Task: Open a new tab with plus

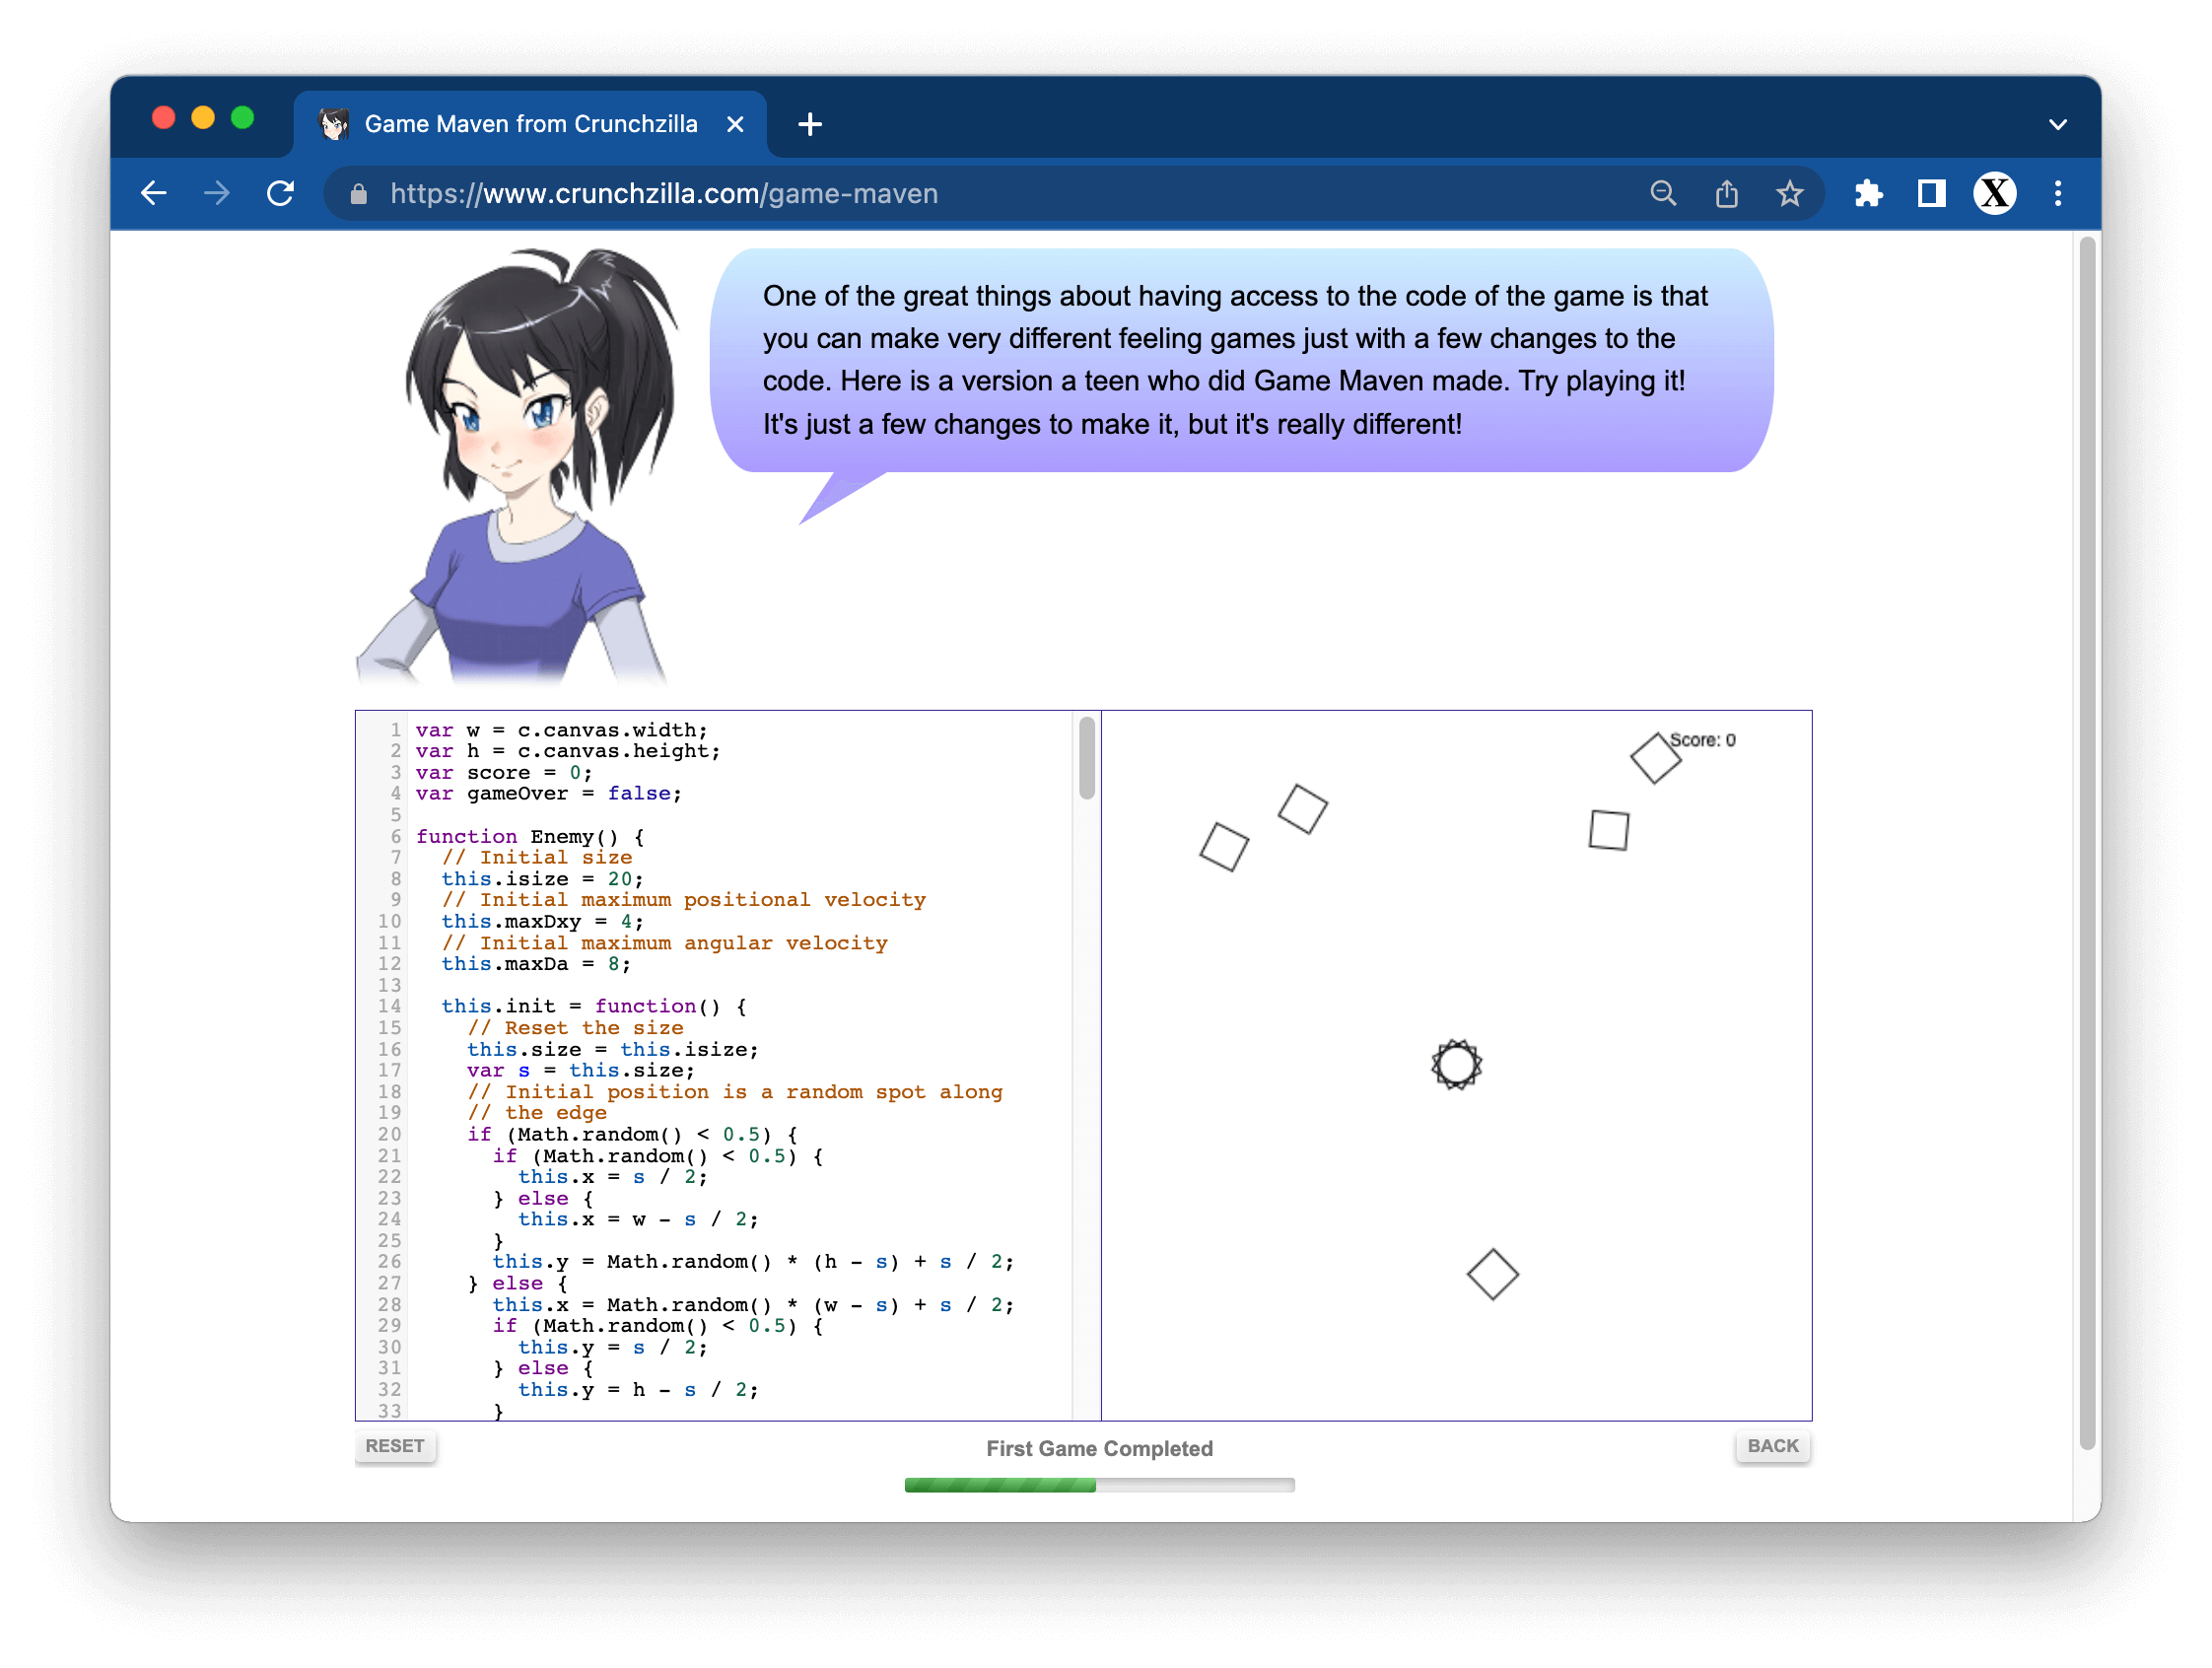Action: click(810, 124)
